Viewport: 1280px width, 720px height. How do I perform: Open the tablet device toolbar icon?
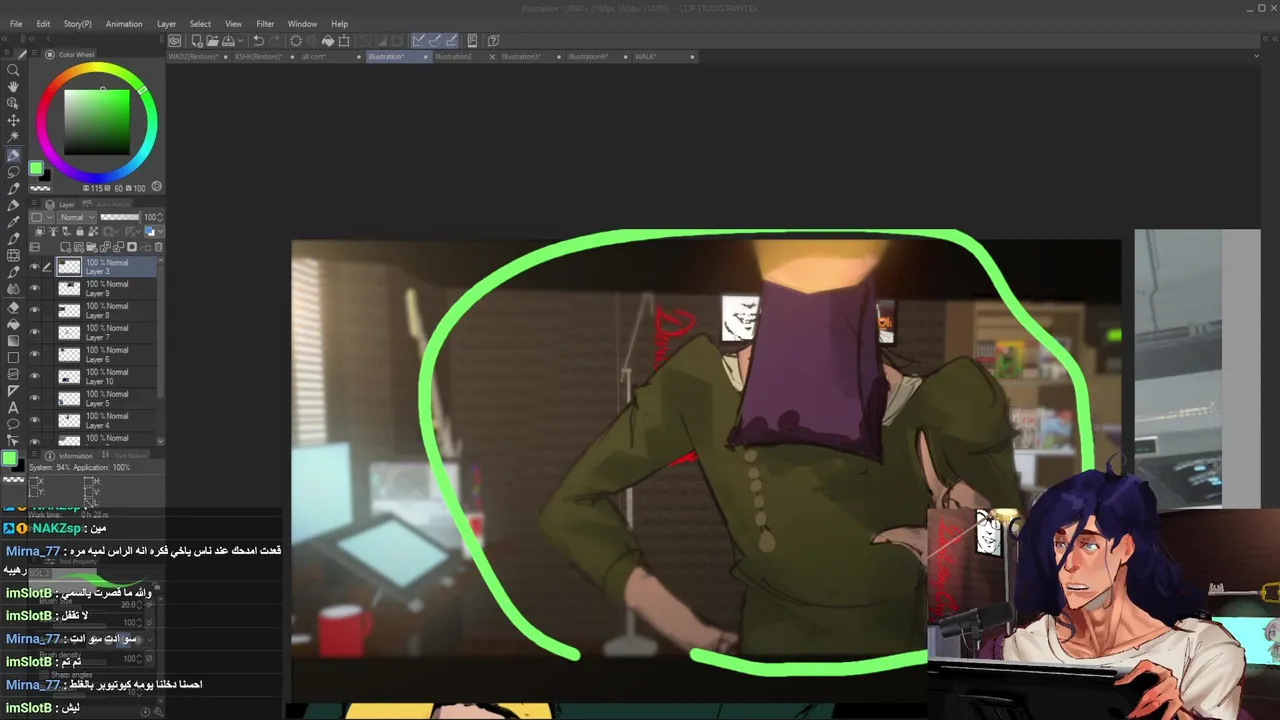[x=472, y=41]
